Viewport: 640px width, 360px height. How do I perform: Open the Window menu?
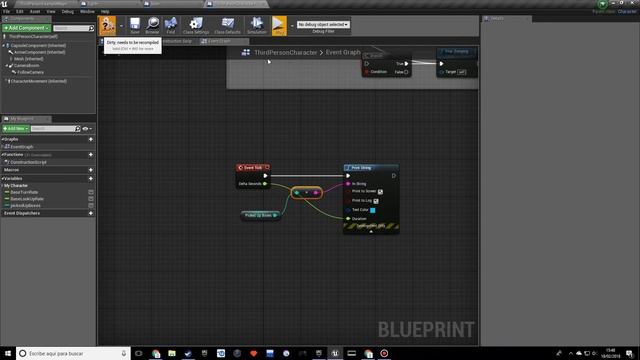pyautogui.click(x=87, y=11)
